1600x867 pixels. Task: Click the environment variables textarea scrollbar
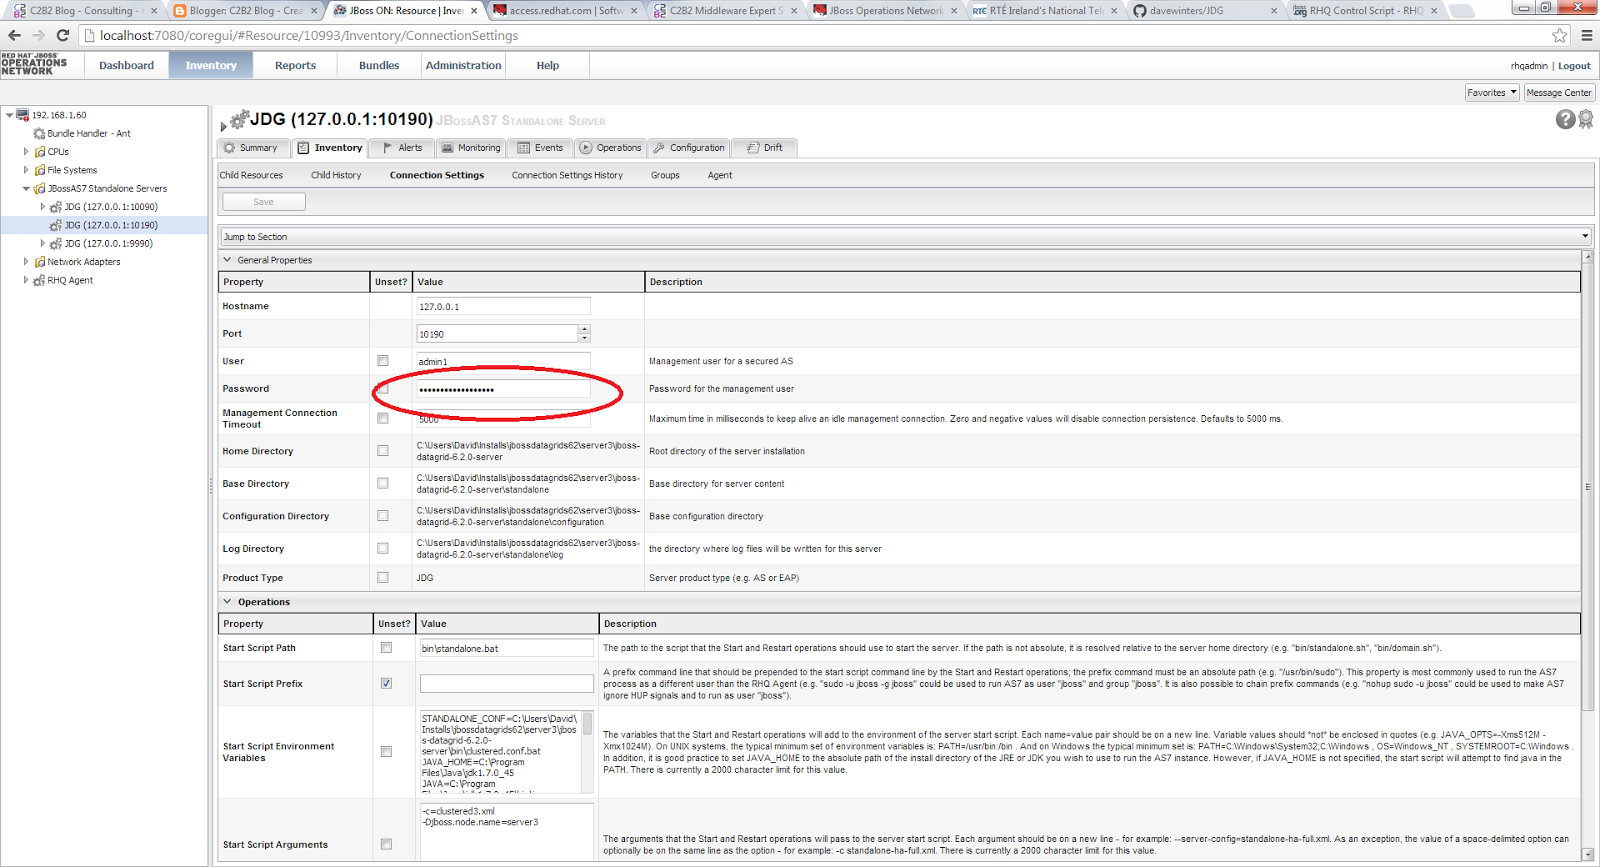click(x=588, y=750)
